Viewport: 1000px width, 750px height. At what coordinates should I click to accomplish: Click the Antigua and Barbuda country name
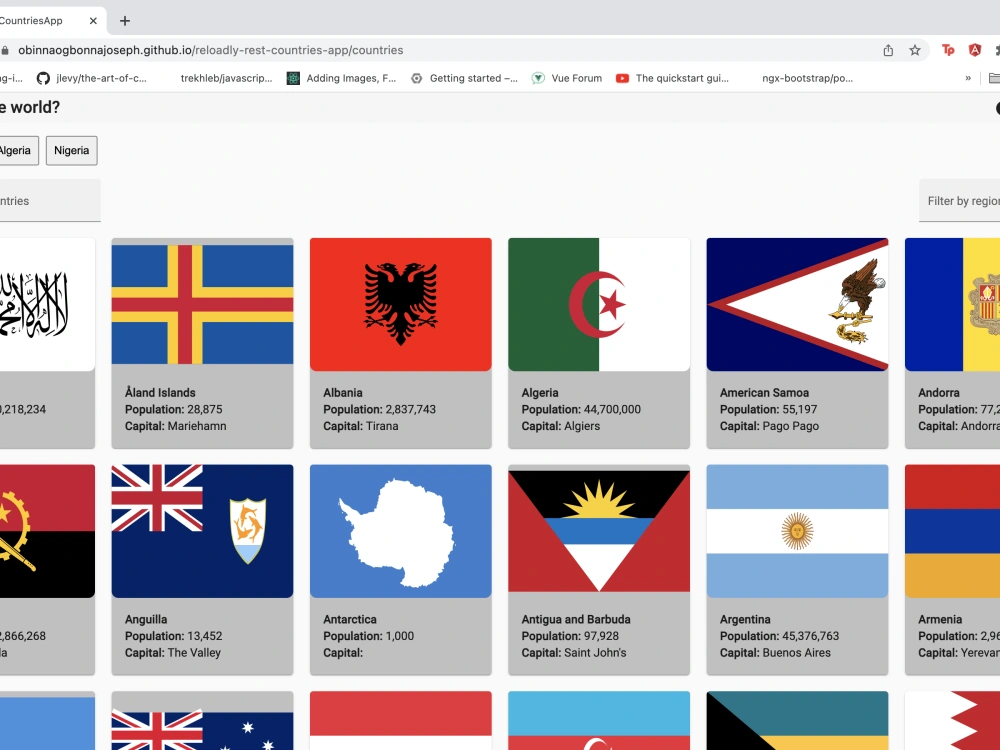click(576, 619)
